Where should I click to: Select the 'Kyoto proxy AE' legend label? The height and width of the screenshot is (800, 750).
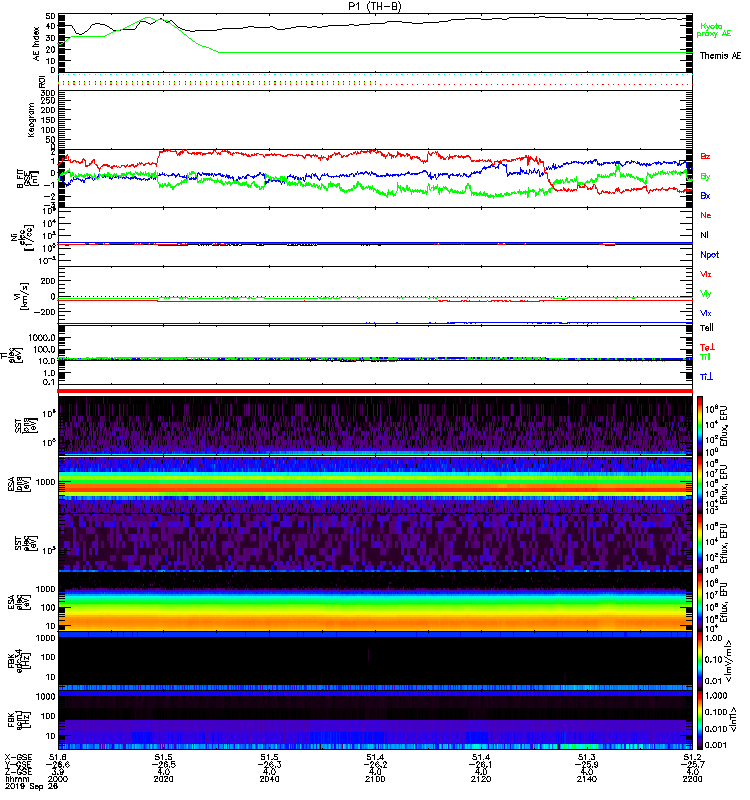(x=714, y=30)
